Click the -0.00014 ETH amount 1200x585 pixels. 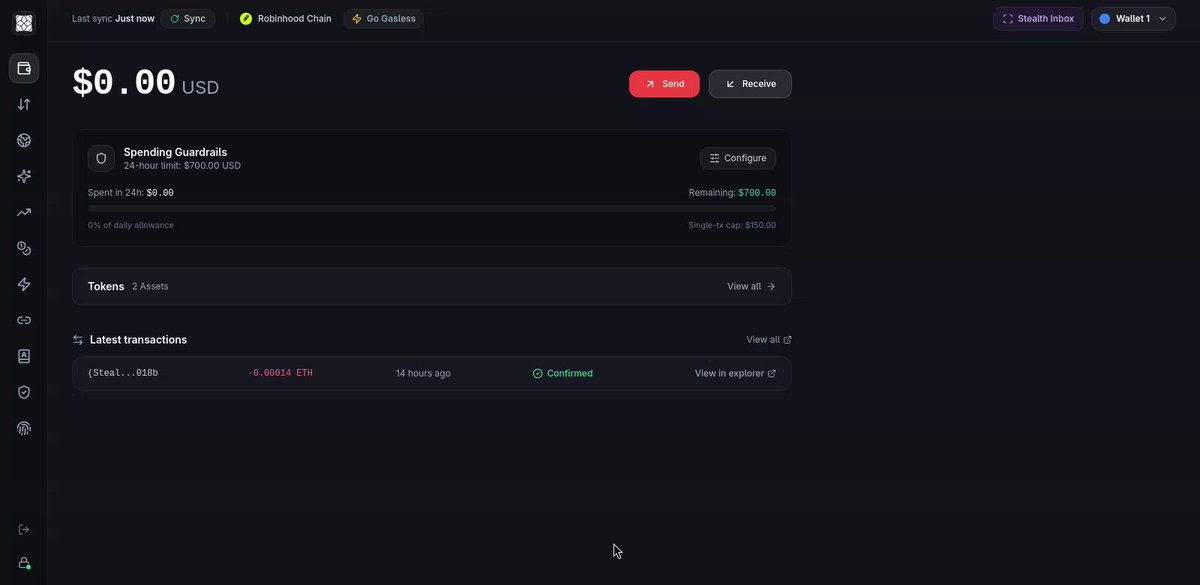coord(280,374)
